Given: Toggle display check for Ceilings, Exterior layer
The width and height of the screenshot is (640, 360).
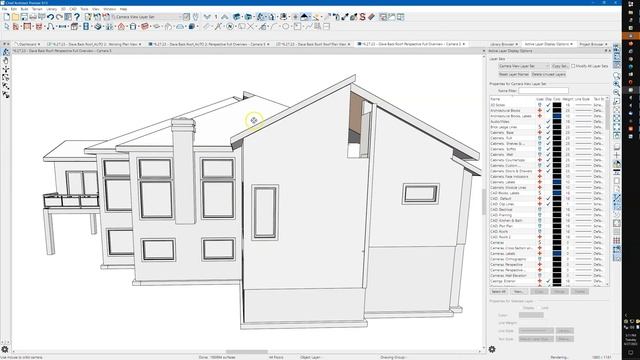Looking at the screenshot, I should point(548,281).
